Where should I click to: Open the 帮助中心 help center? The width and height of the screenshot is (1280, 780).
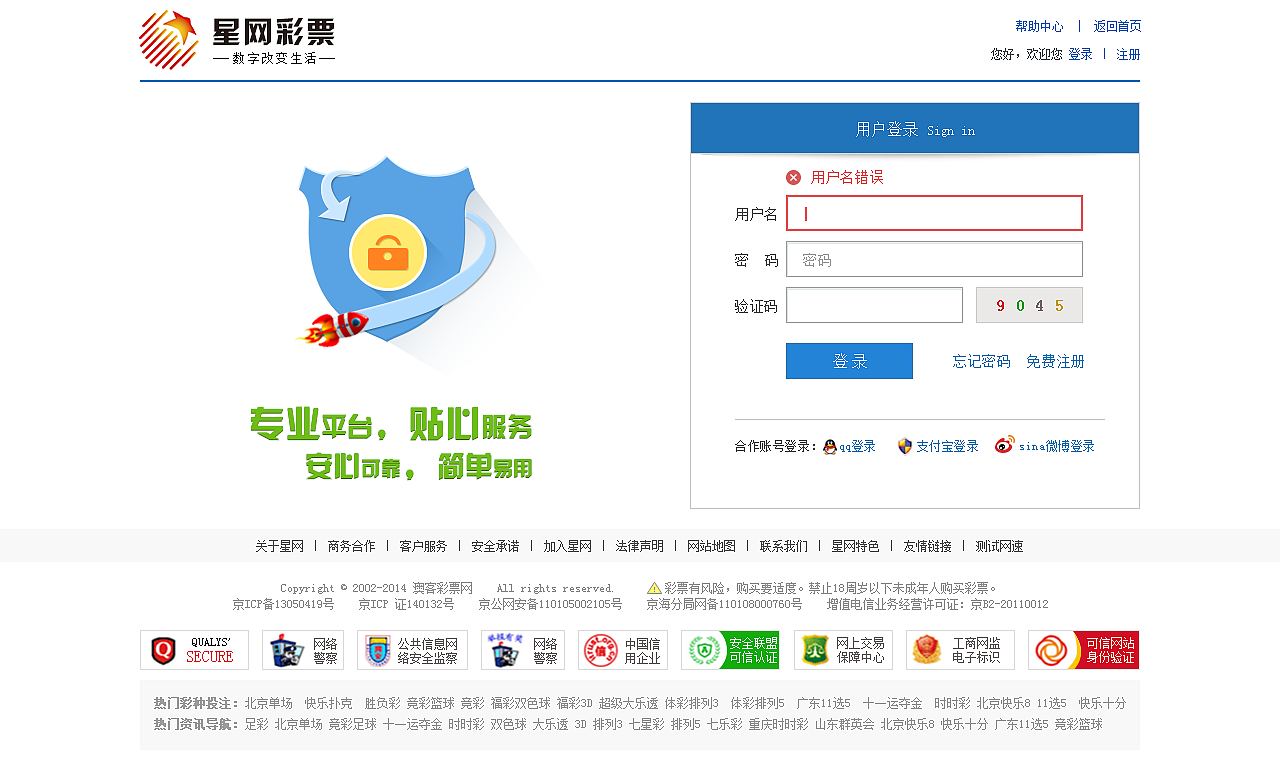1040,25
